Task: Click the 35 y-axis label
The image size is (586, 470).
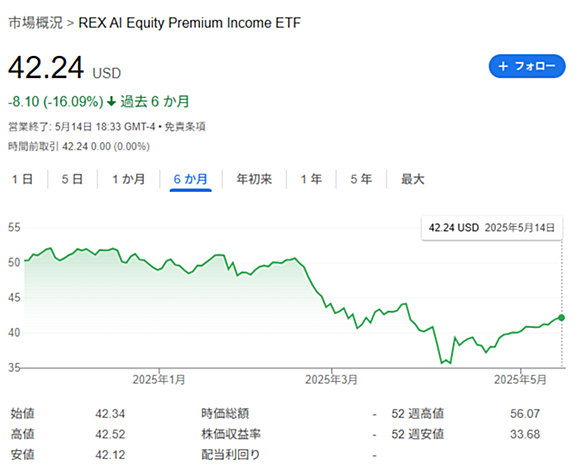Action: point(14,368)
